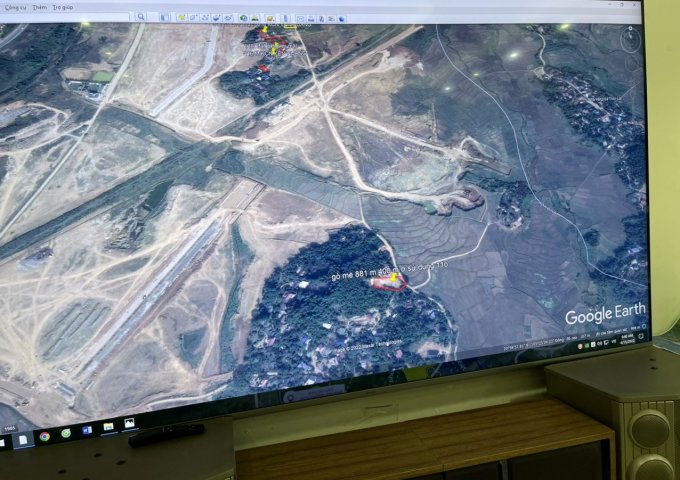Screen dimensions: 680x480
Task: Start the Record a Tour tool
Action: pos(228,17)
